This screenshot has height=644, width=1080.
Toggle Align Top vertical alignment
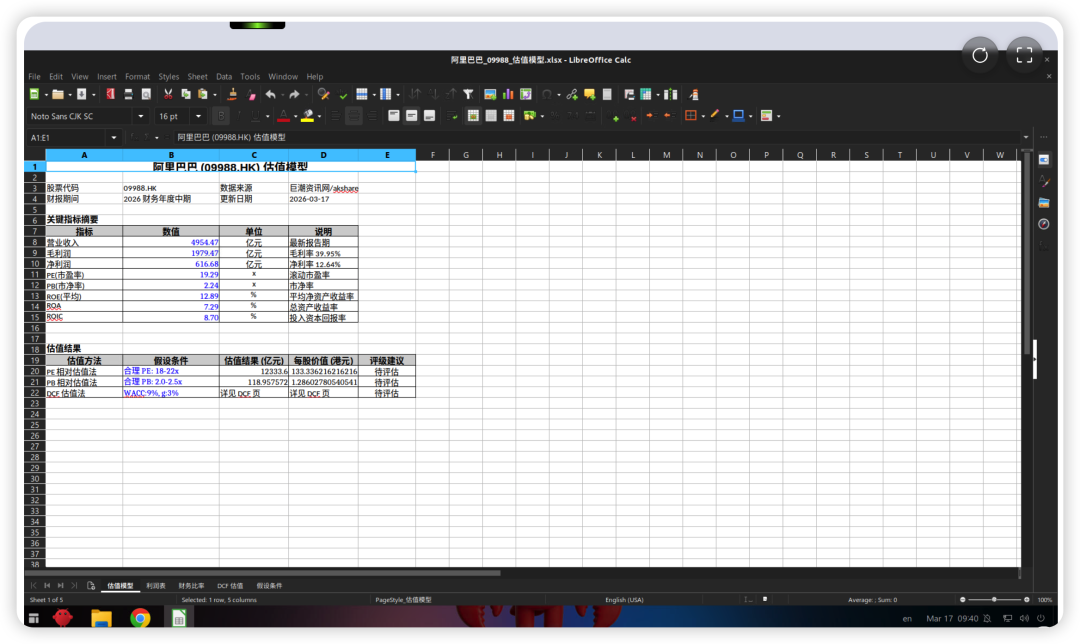point(394,116)
